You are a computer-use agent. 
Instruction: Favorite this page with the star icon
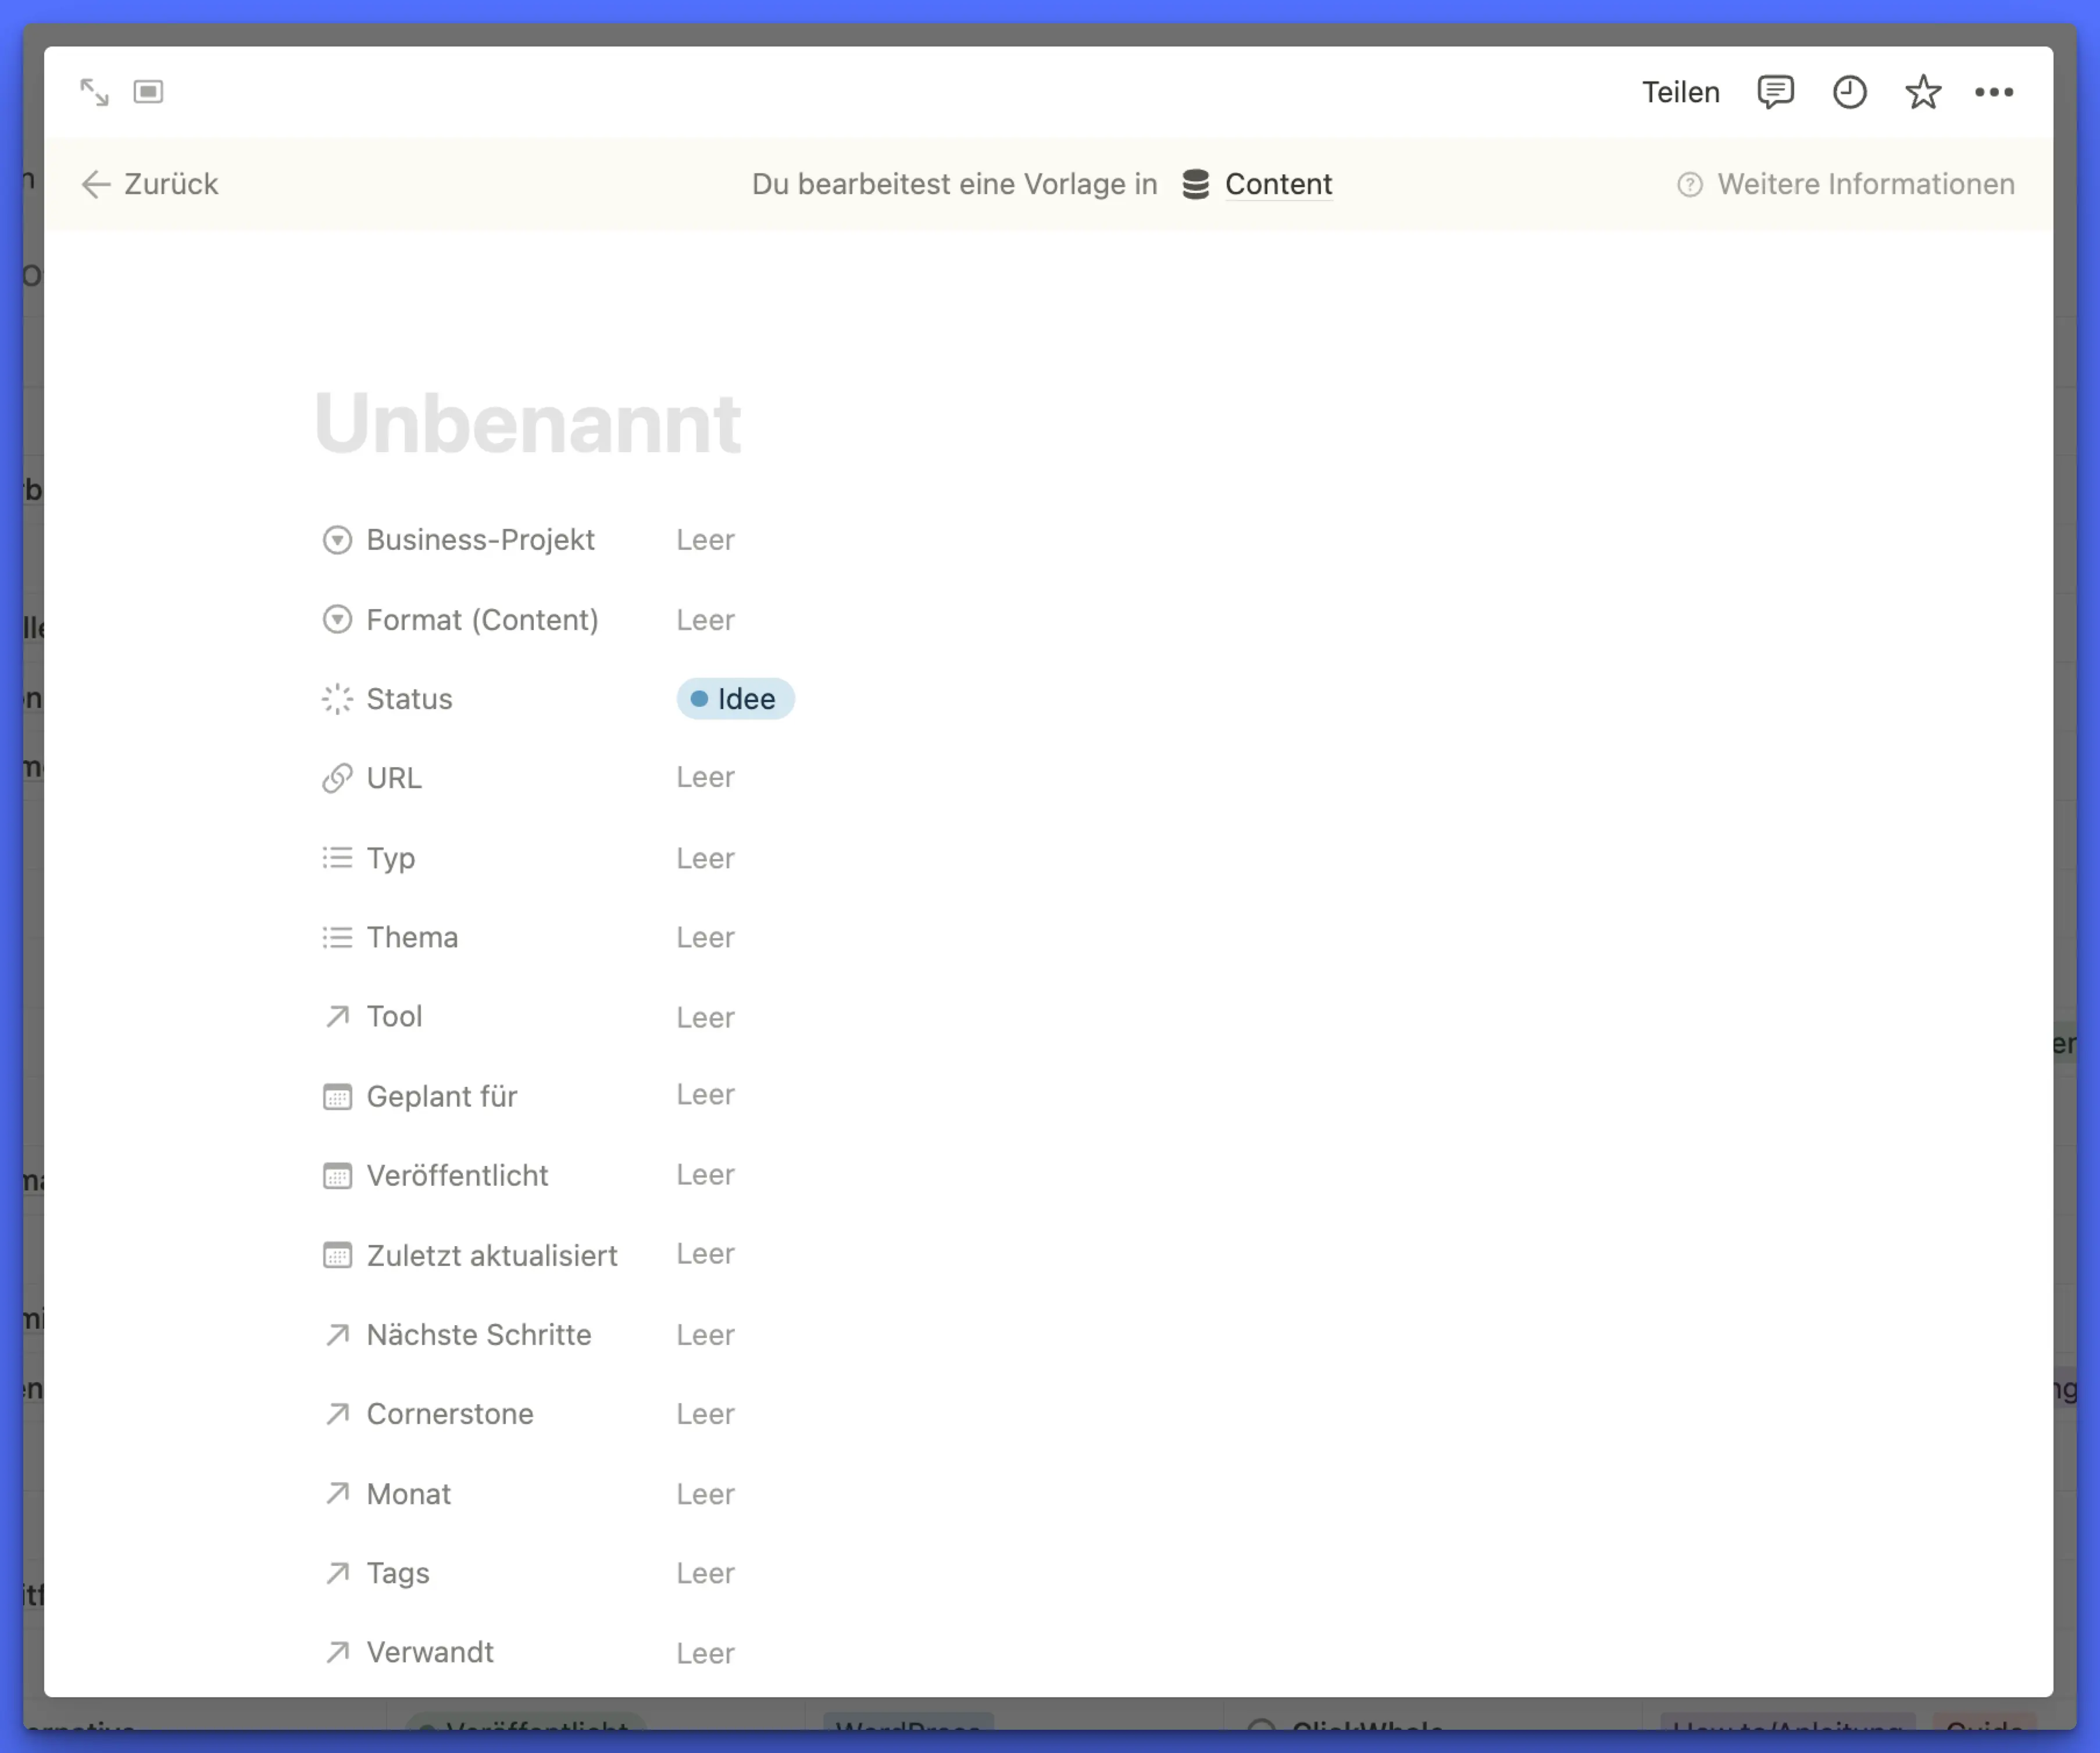[x=1922, y=92]
